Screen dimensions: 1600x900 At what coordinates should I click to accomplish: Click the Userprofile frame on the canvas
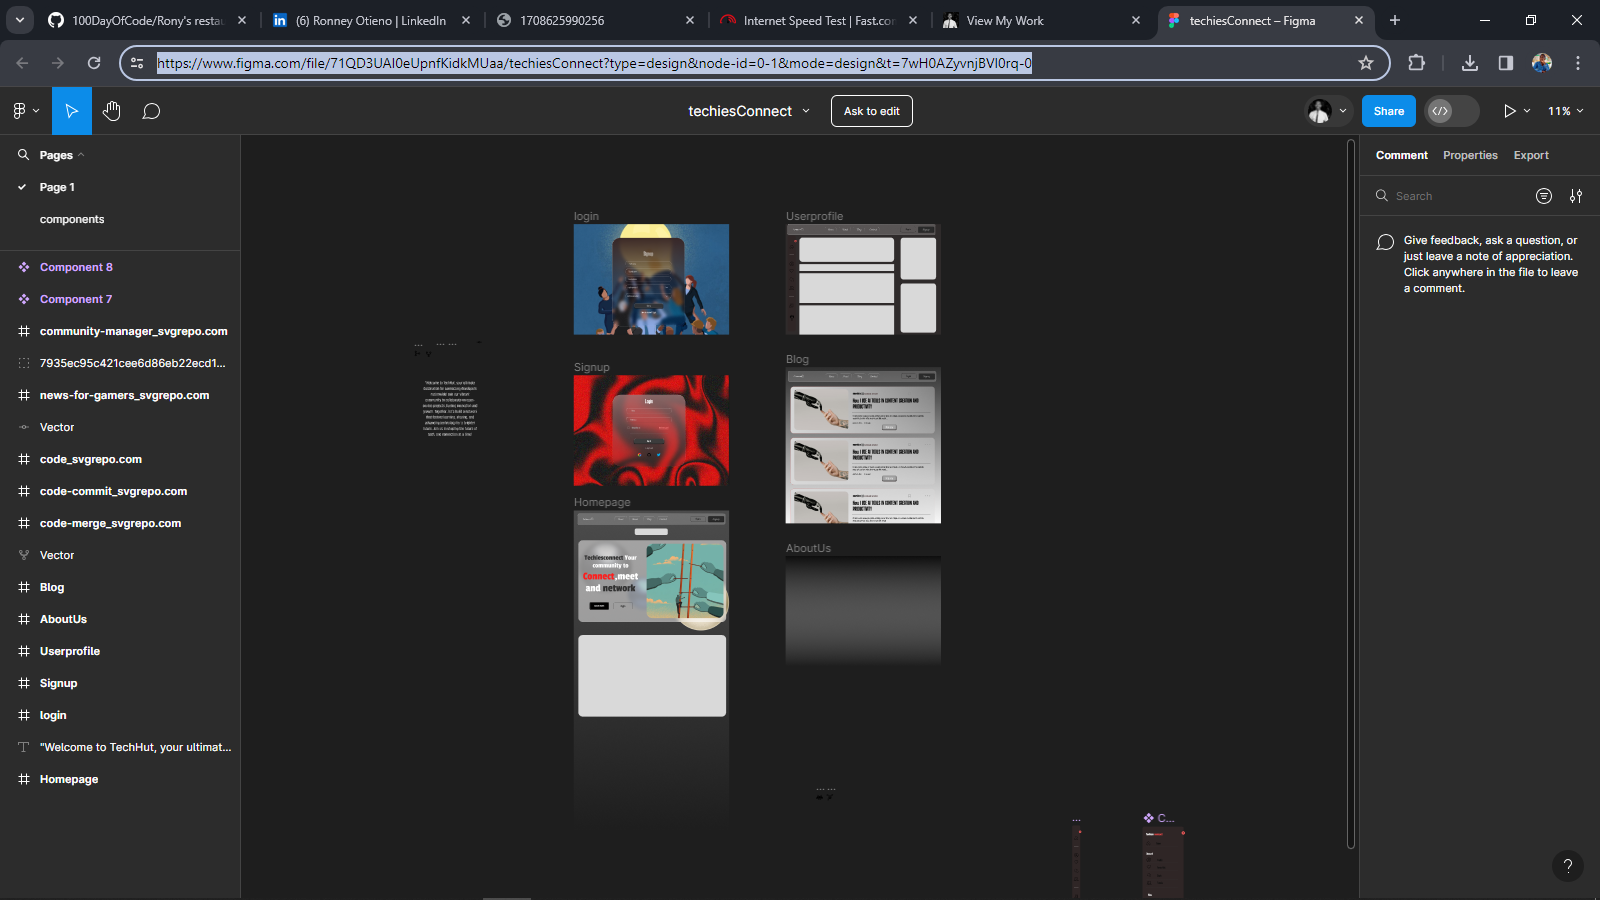[863, 279]
